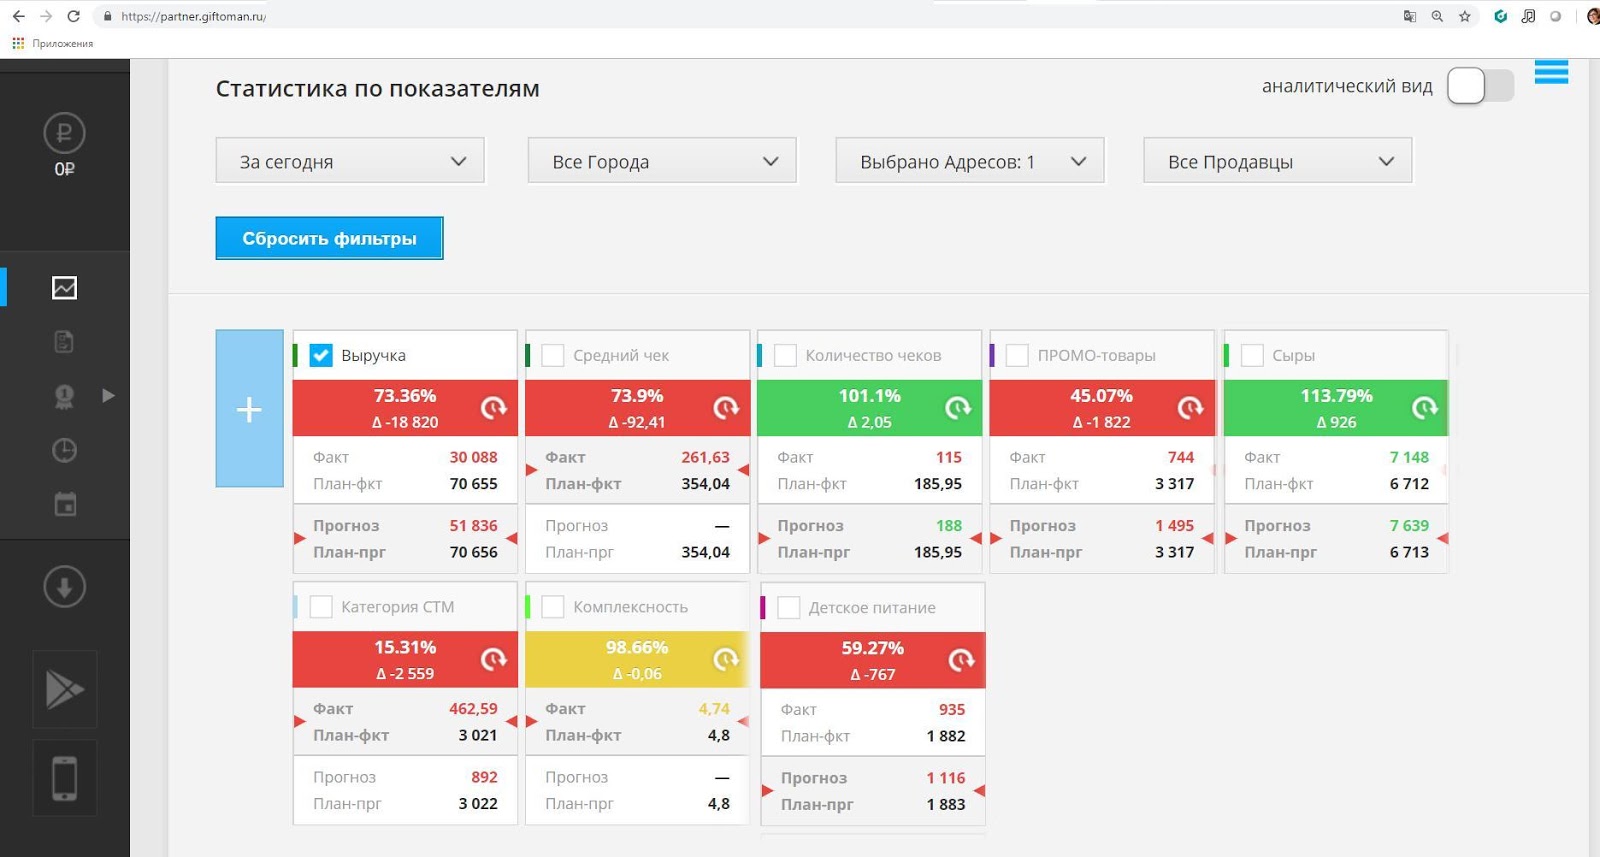This screenshot has width=1600, height=857.
Task: Click Средний чек fact value 261,63
Action: (x=706, y=457)
